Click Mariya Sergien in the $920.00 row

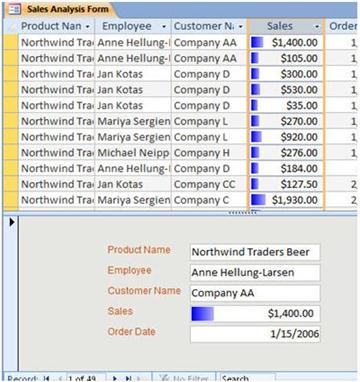(x=133, y=137)
